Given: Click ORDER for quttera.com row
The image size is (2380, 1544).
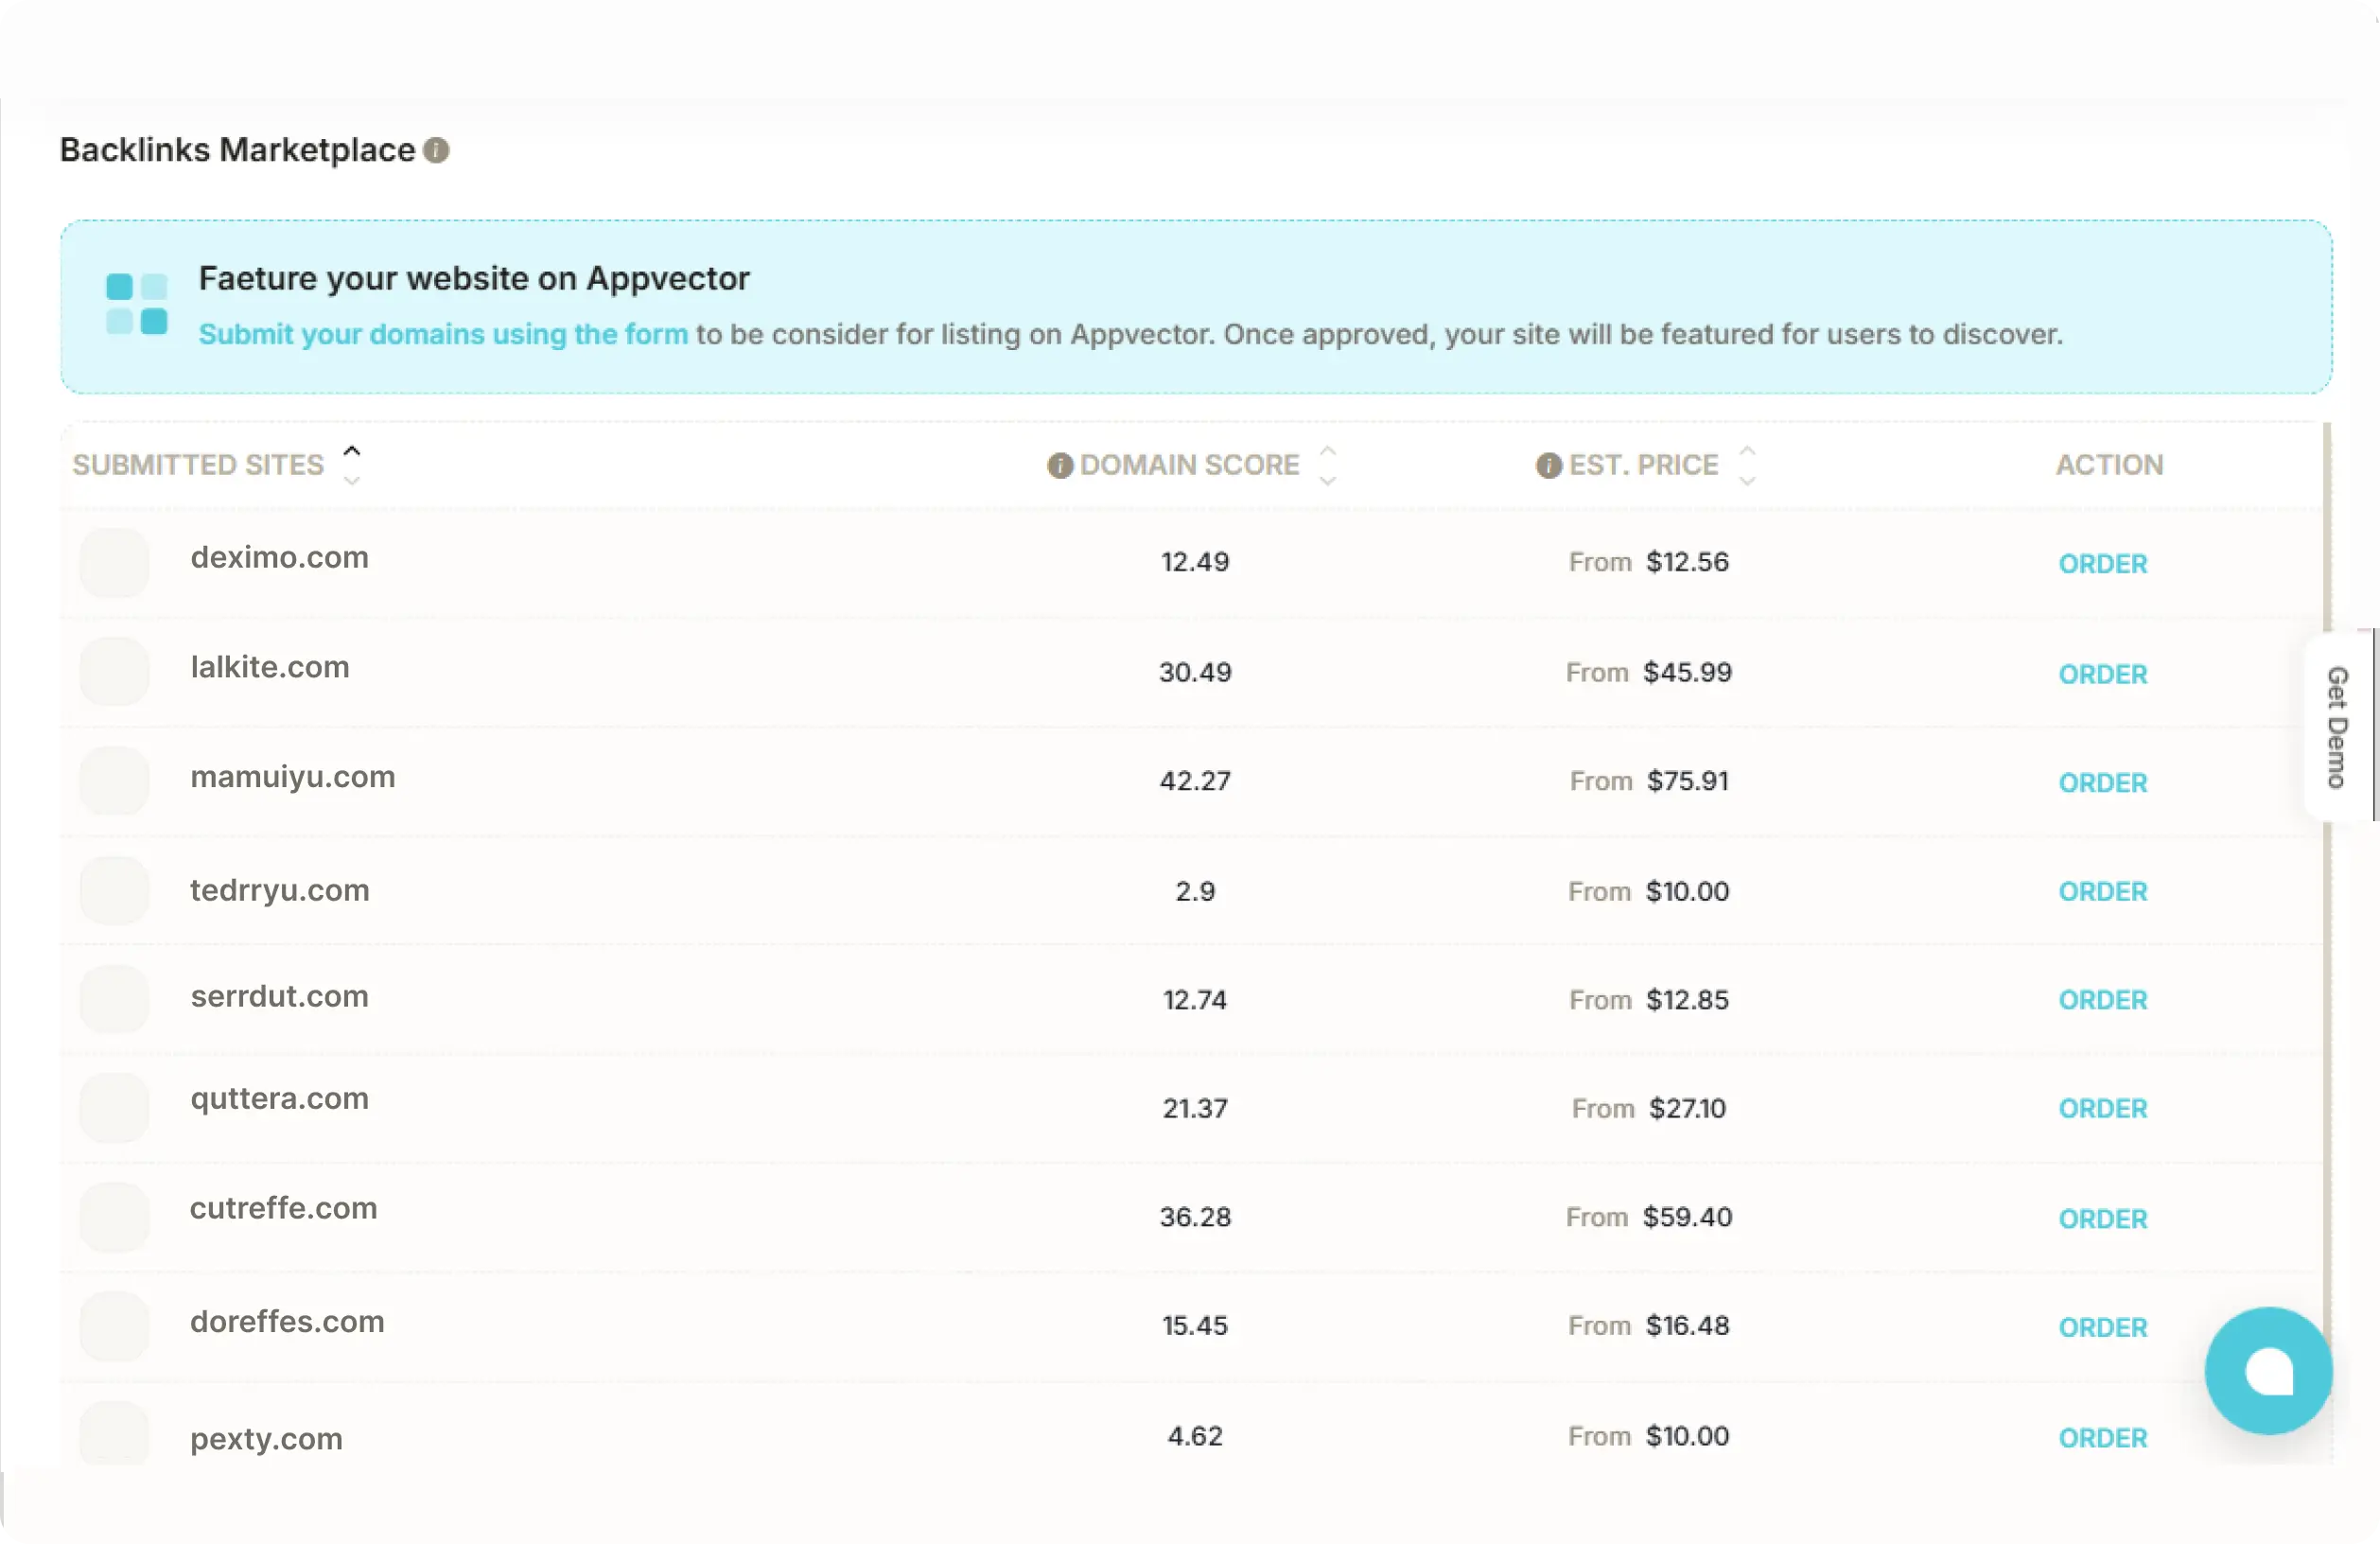Looking at the screenshot, I should point(2102,1108).
